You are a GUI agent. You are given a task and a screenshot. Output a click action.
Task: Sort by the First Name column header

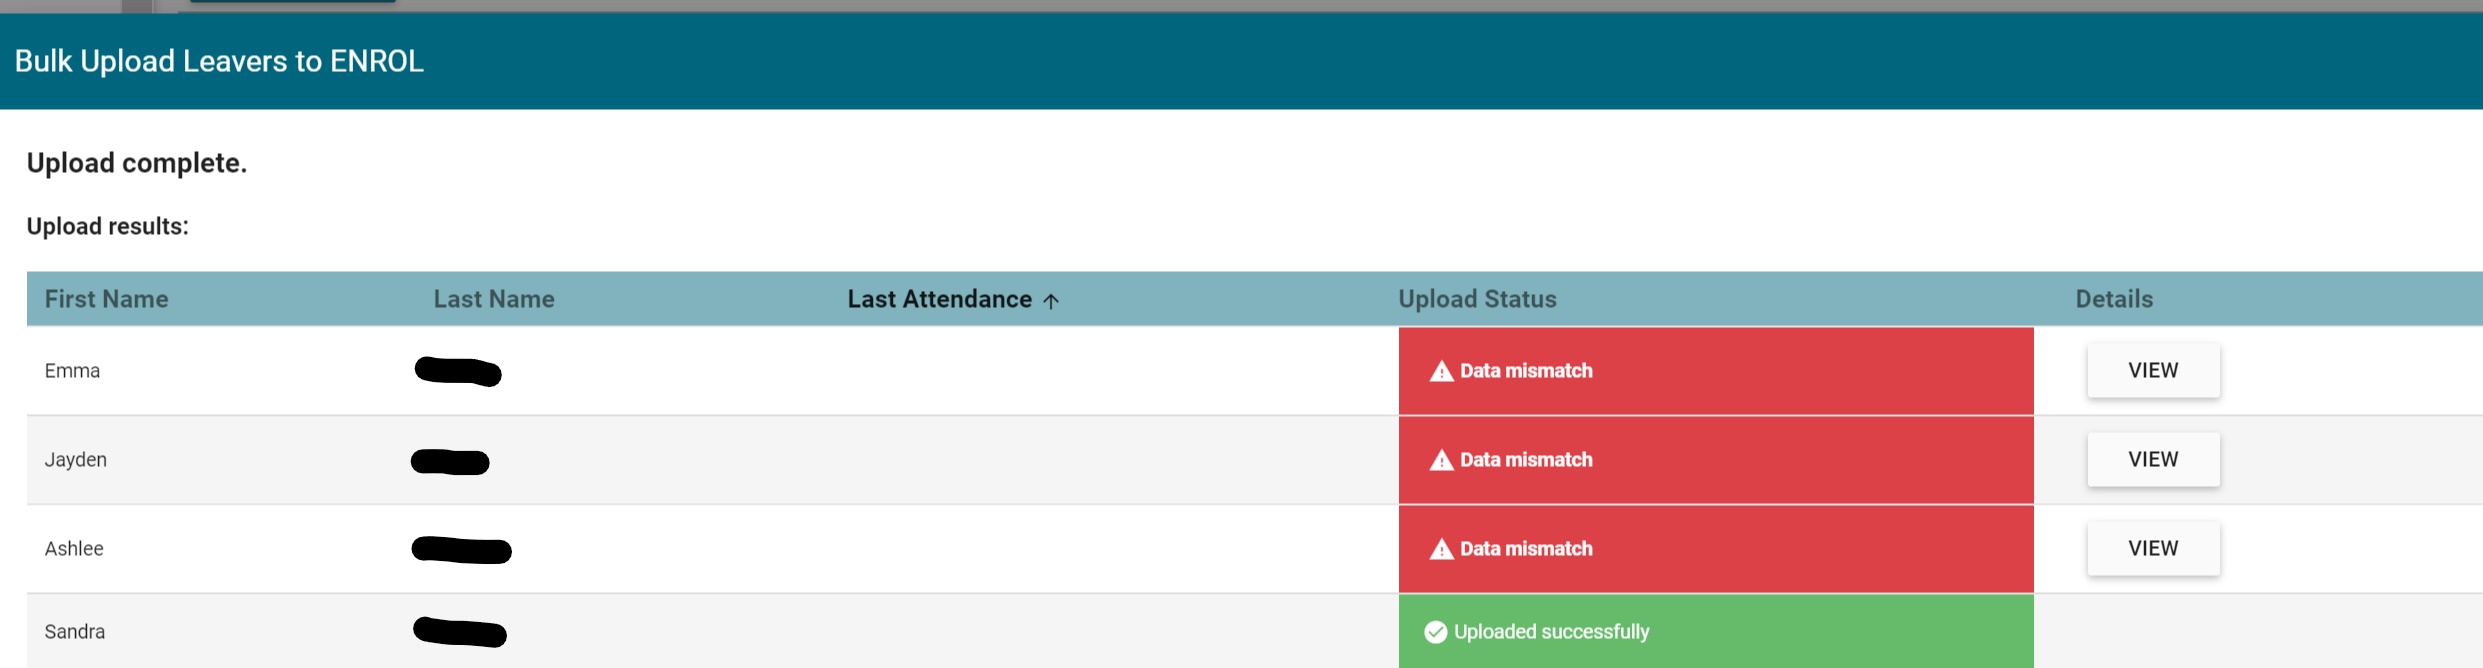pos(106,299)
